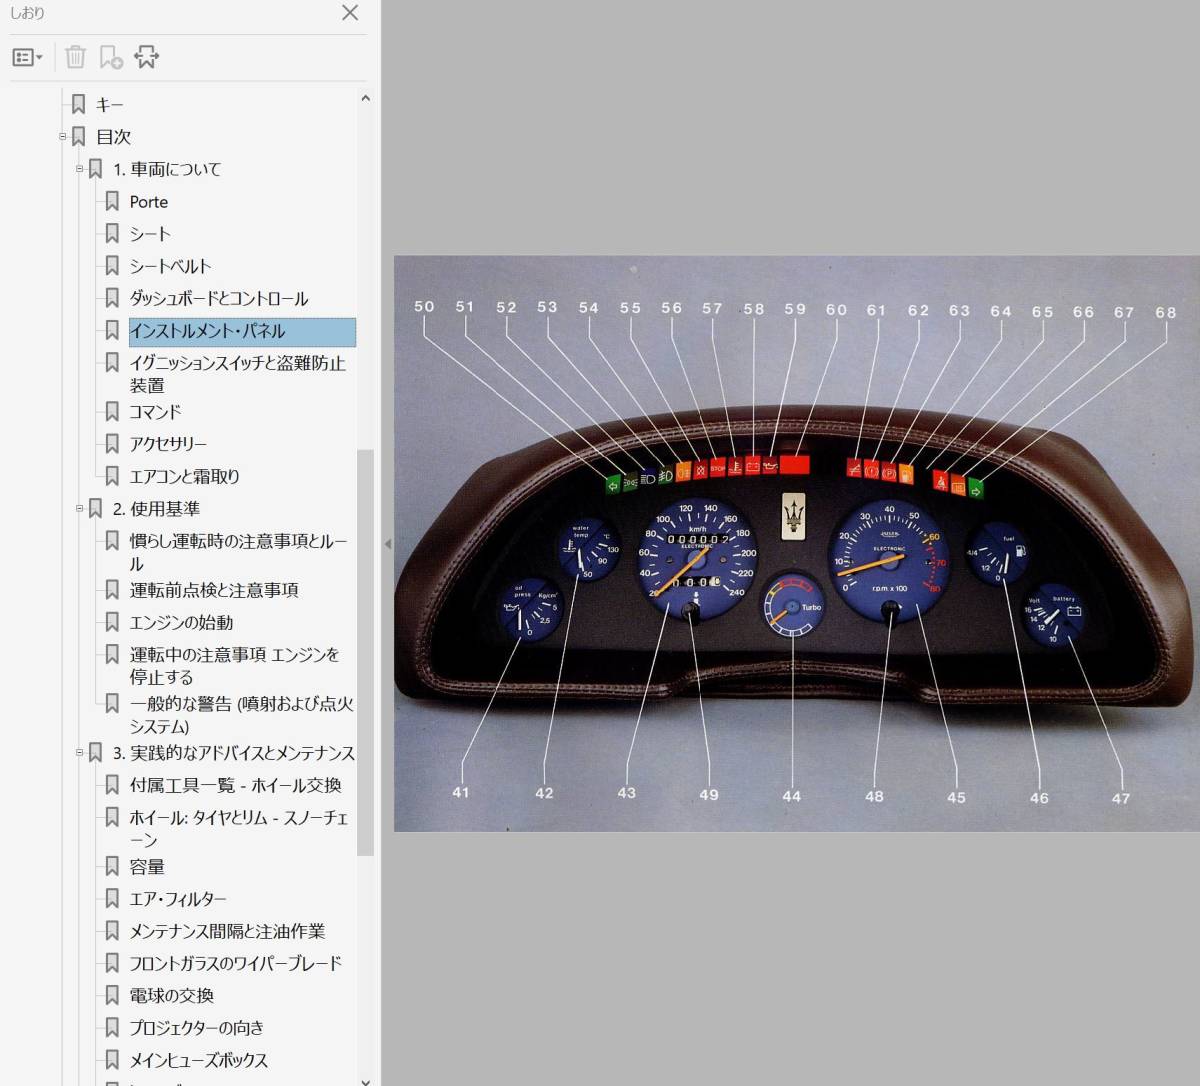
Task: Click the bookmark list scroll-up arrow
Action: [x=365, y=98]
